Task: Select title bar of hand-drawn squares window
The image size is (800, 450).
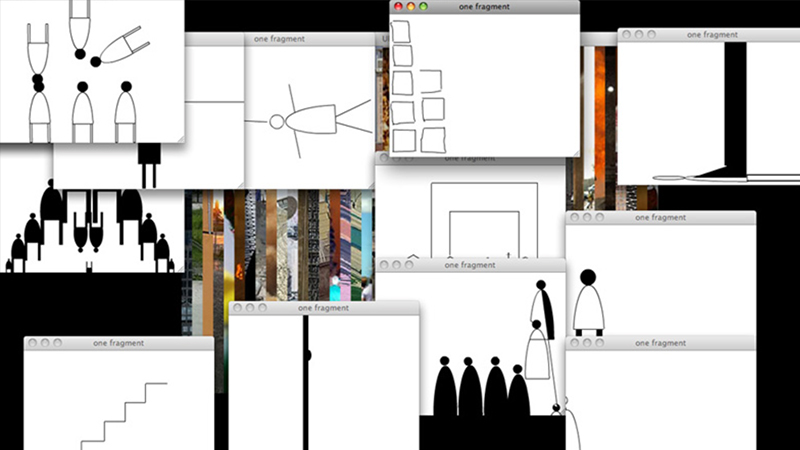Action: coord(484,7)
